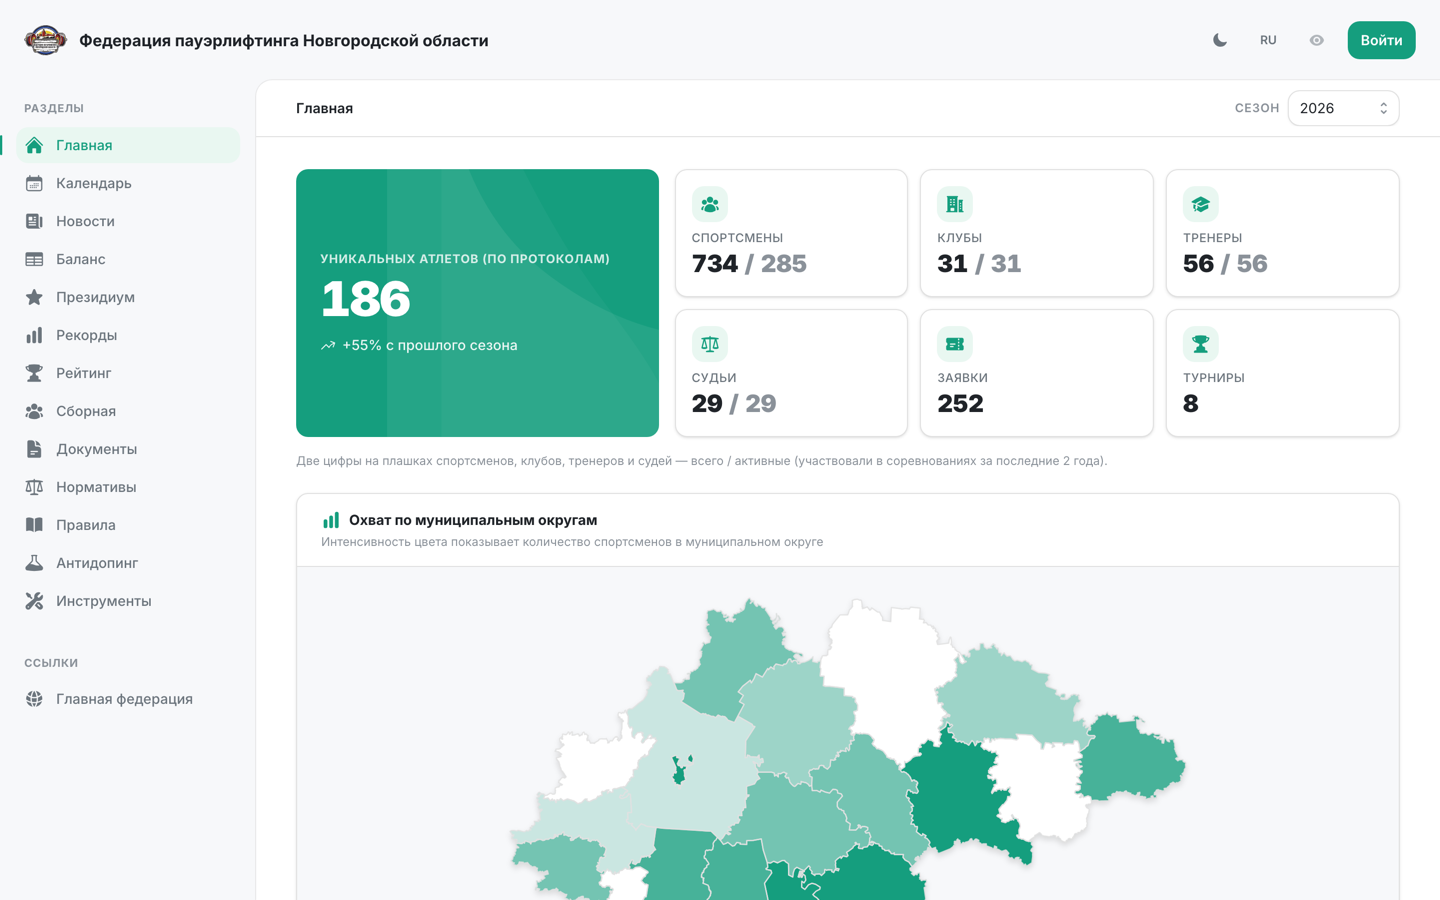The height and width of the screenshot is (900, 1440).
Task: Open the season 2026 dropdown
Action: (1343, 108)
